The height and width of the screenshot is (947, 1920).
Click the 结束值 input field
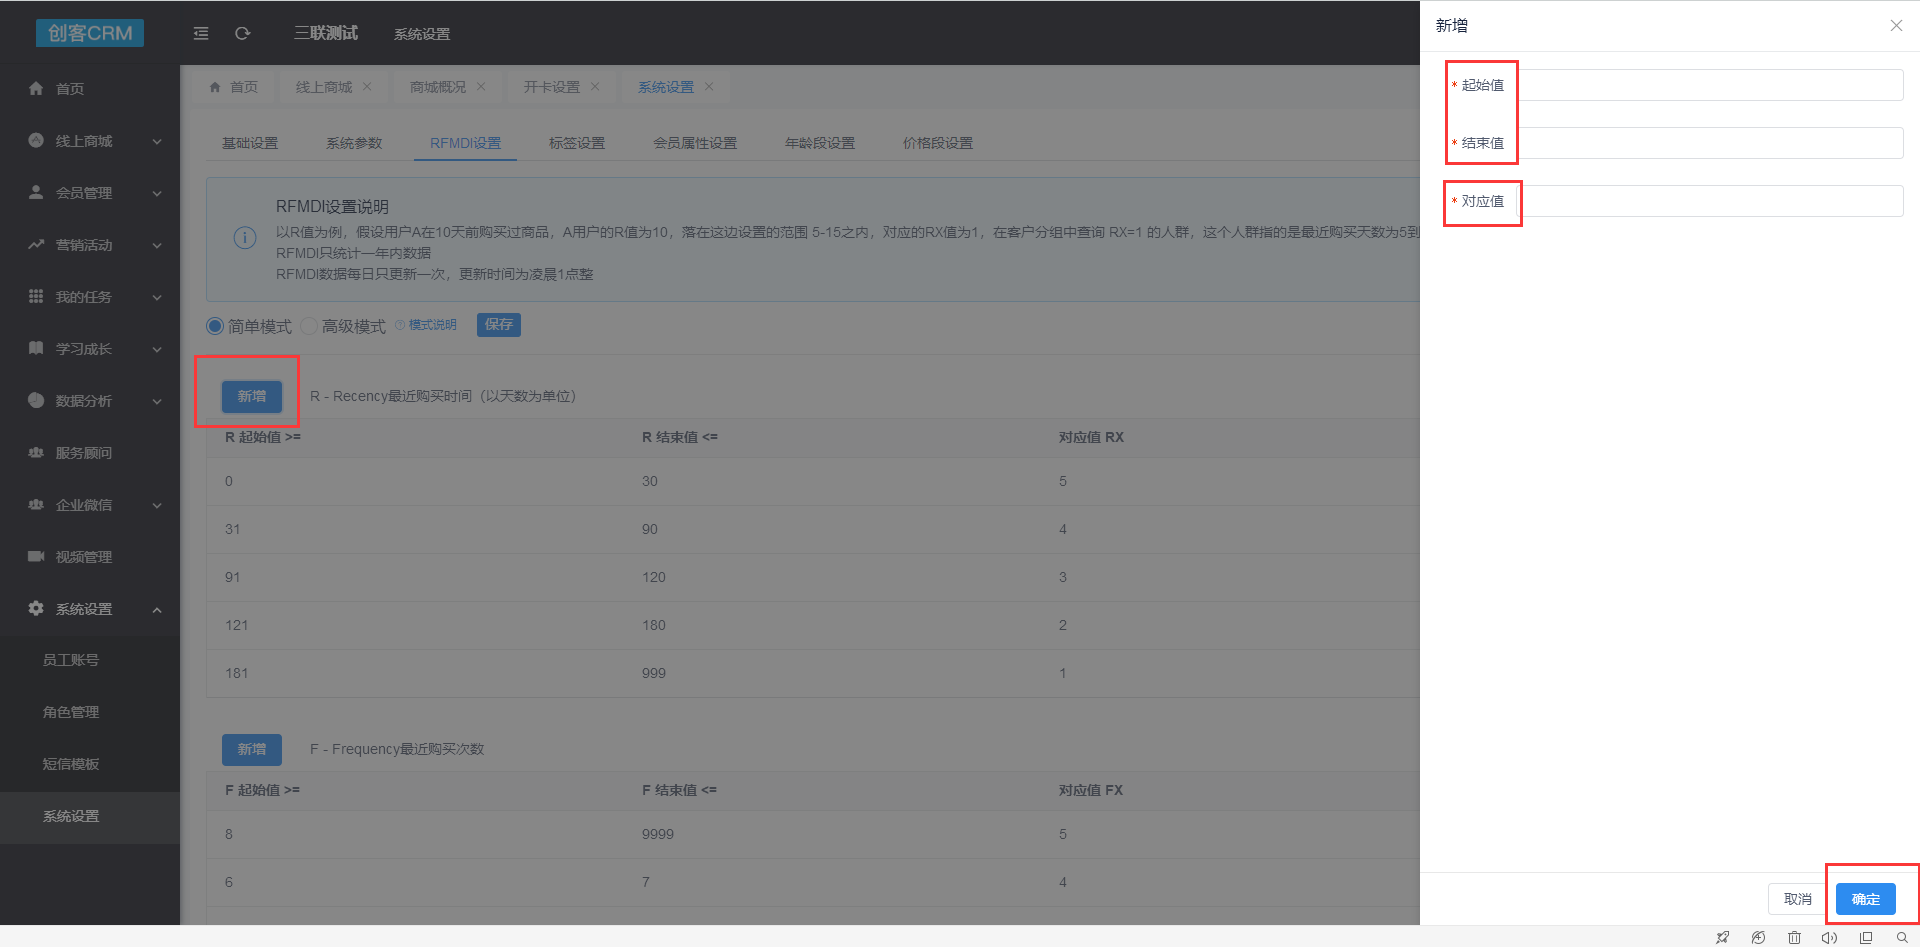coord(1711,143)
